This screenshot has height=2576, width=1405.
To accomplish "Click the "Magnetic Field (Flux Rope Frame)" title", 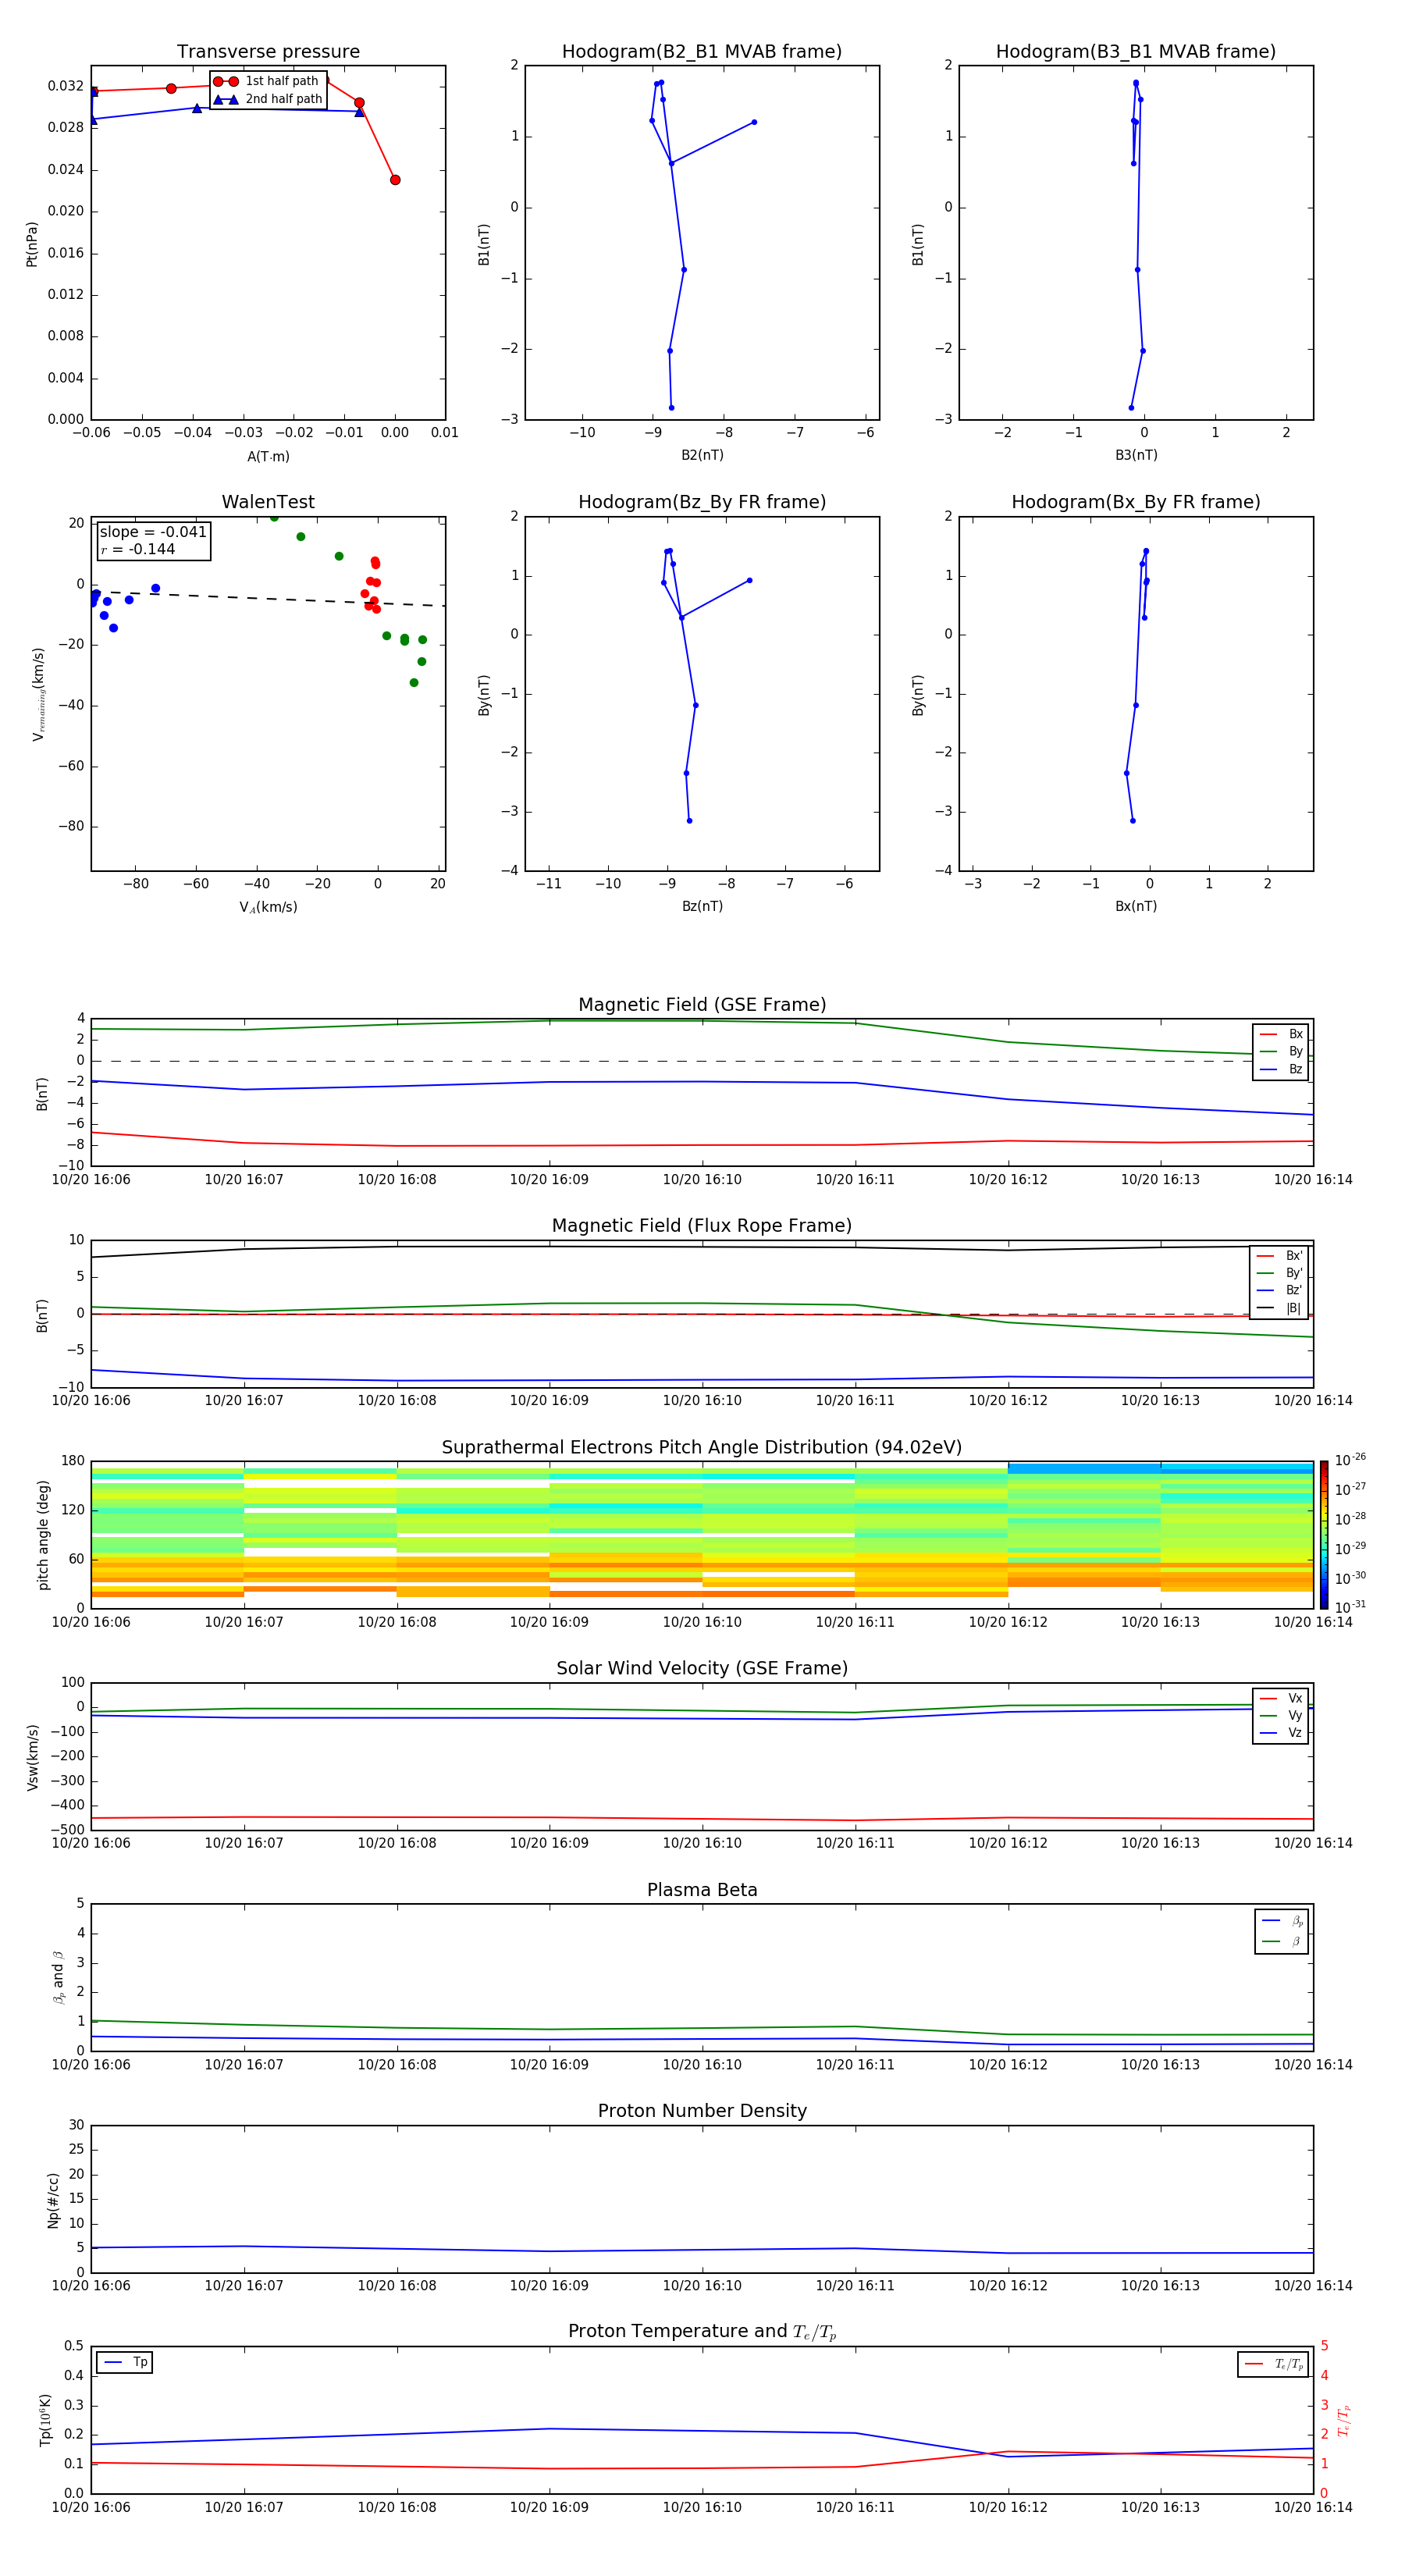I will (x=702, y=1226).
